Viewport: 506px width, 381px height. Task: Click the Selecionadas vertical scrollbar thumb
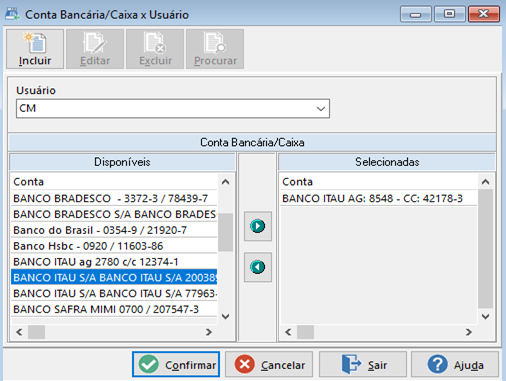[486, 249]
